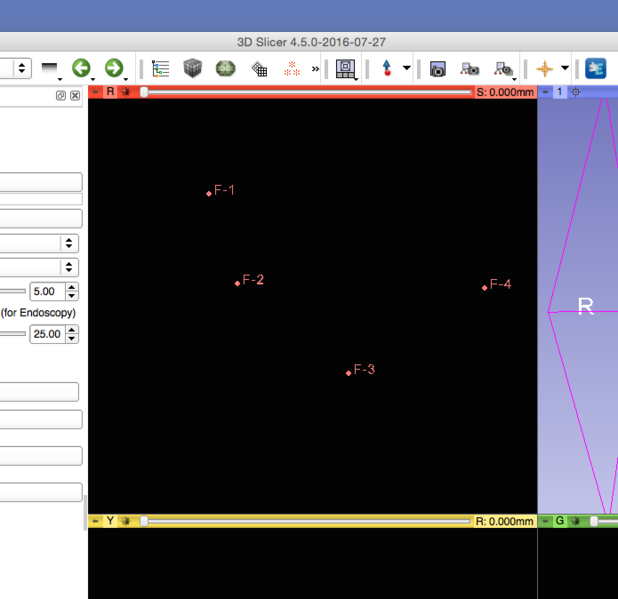Click the spin box showing 25.00
Screen dimensions: 618x599
(46, 334)
